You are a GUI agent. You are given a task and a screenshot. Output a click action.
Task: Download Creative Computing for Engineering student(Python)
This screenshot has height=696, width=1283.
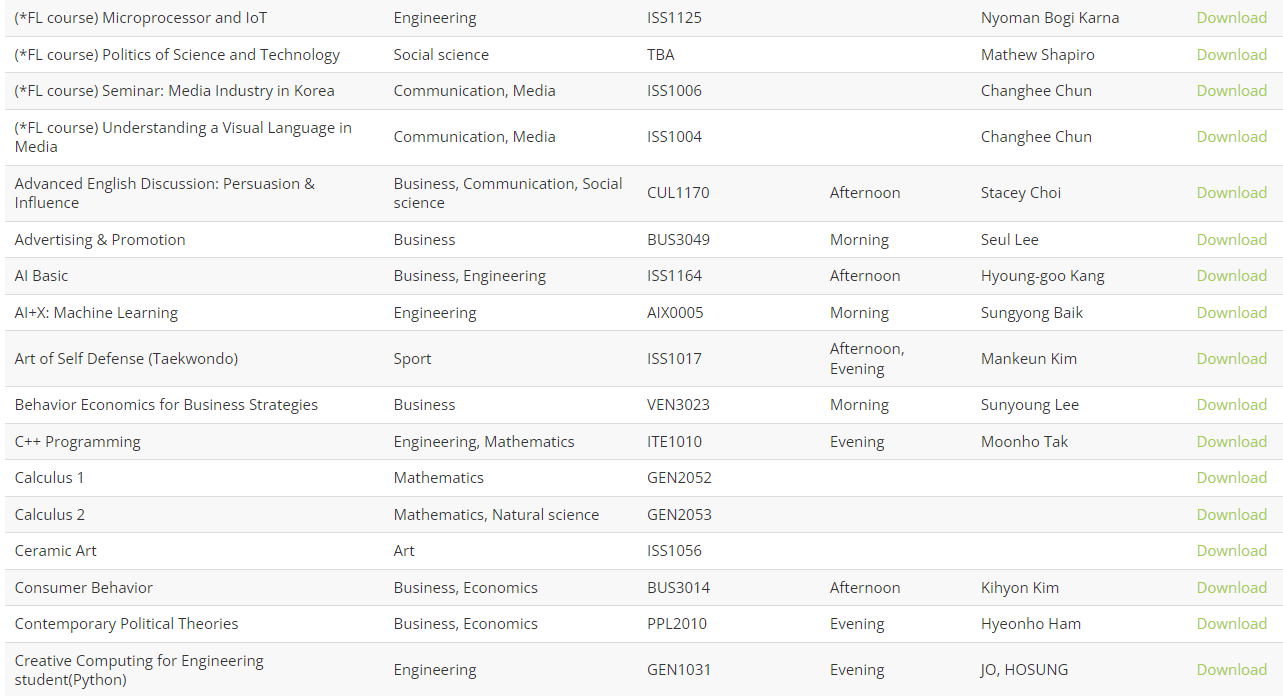click(1231, 670)
